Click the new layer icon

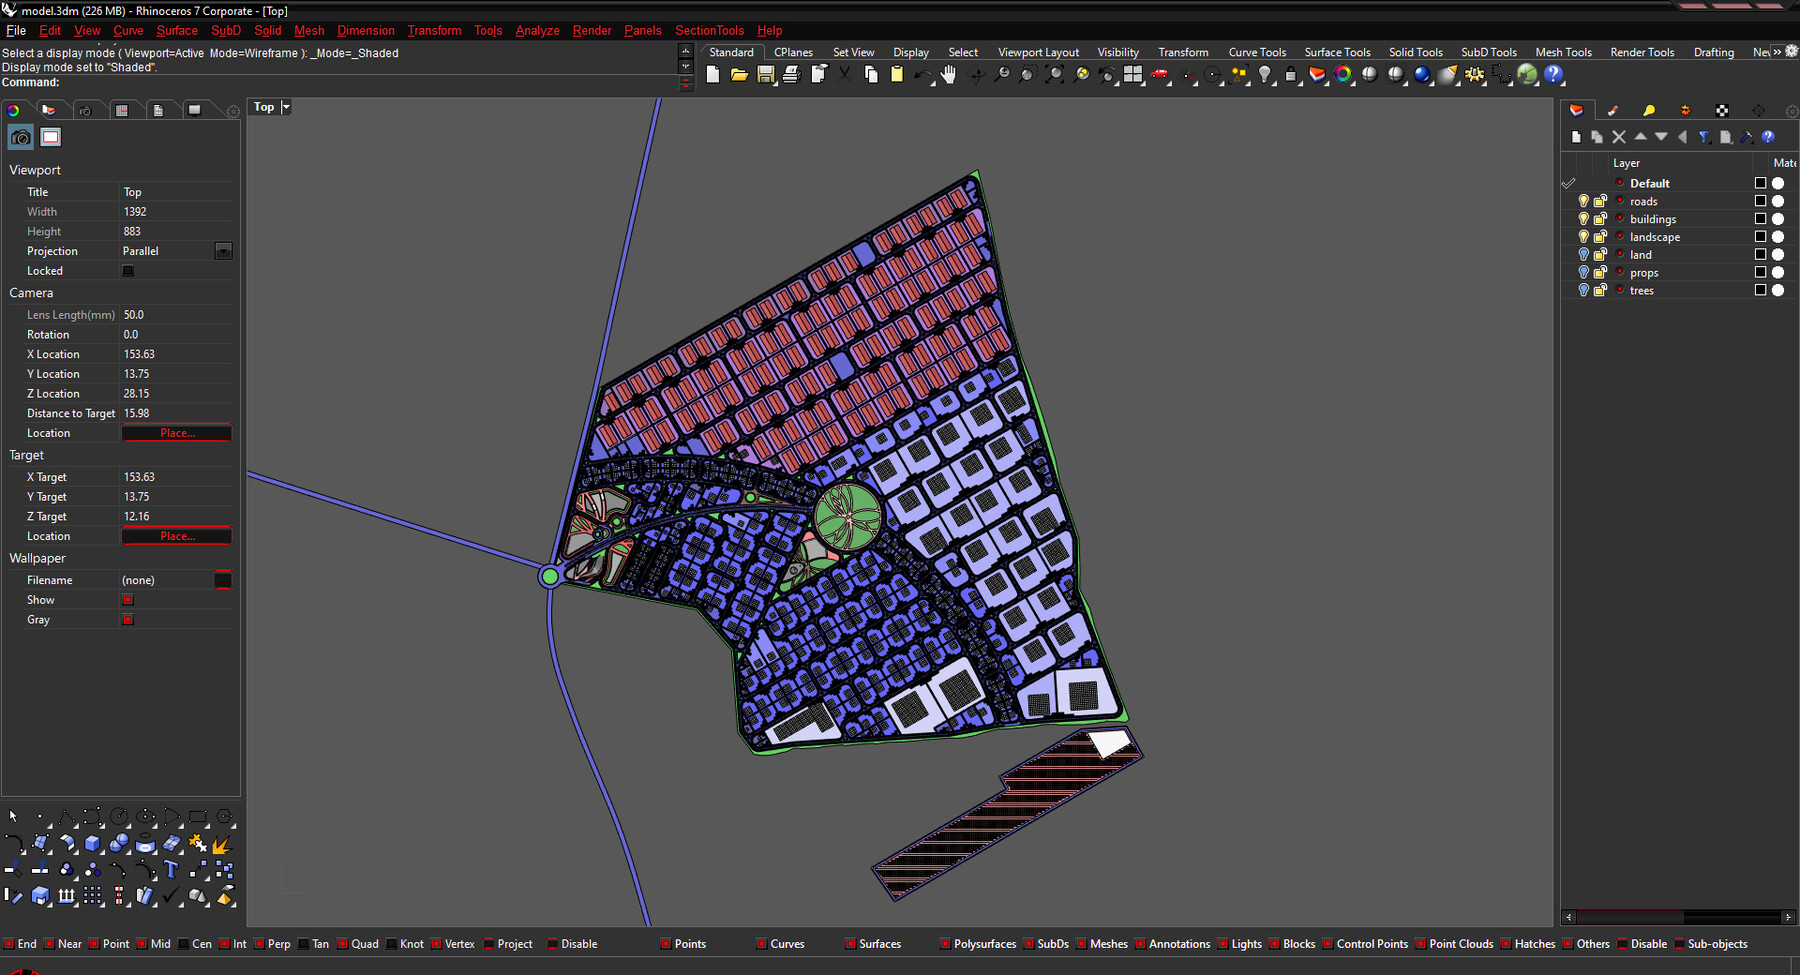[1576, 137]
